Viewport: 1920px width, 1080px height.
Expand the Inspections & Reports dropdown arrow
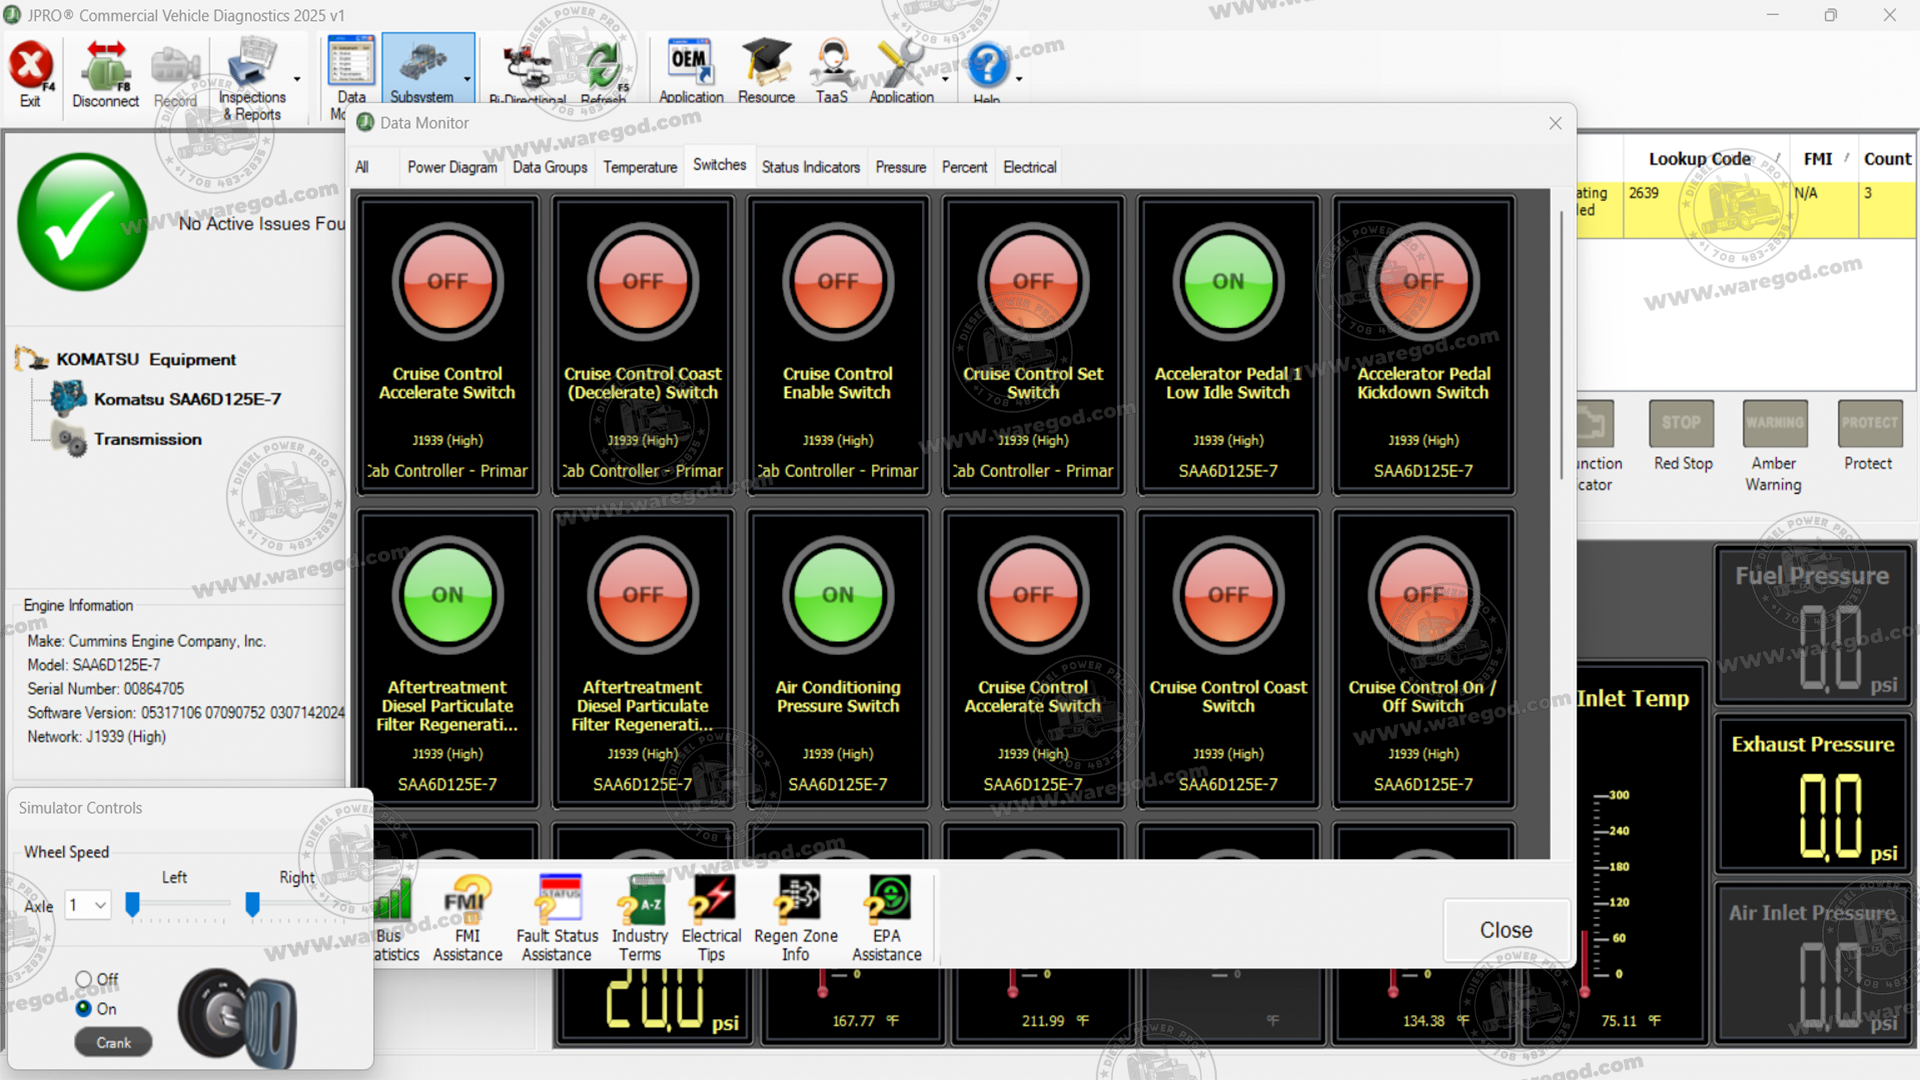tap(297, 79)
